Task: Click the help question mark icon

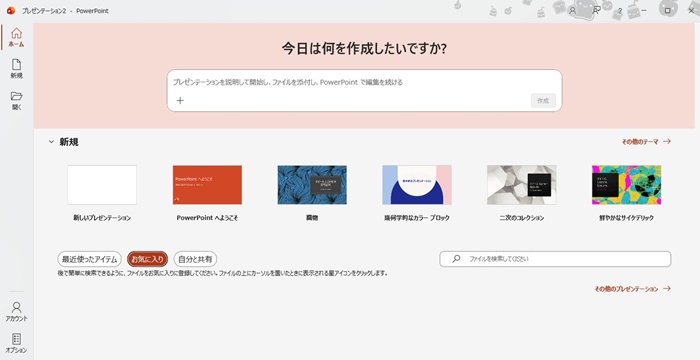Action: [620, 11]
